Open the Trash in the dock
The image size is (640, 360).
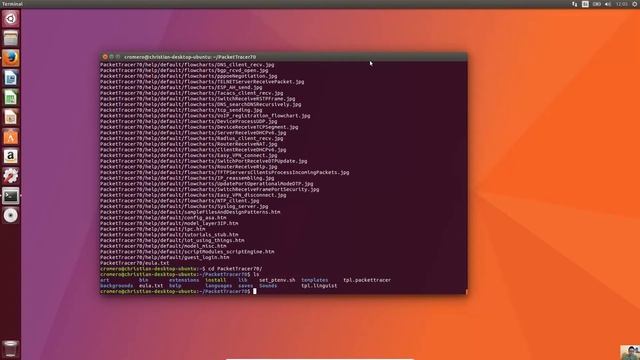[x=11, y=349]
